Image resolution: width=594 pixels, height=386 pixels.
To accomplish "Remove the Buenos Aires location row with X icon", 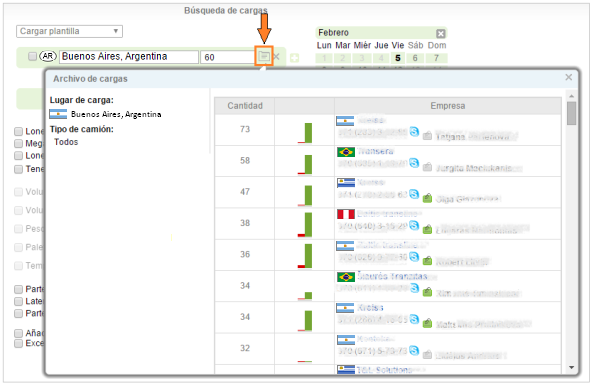I will [x=277, y=57].
